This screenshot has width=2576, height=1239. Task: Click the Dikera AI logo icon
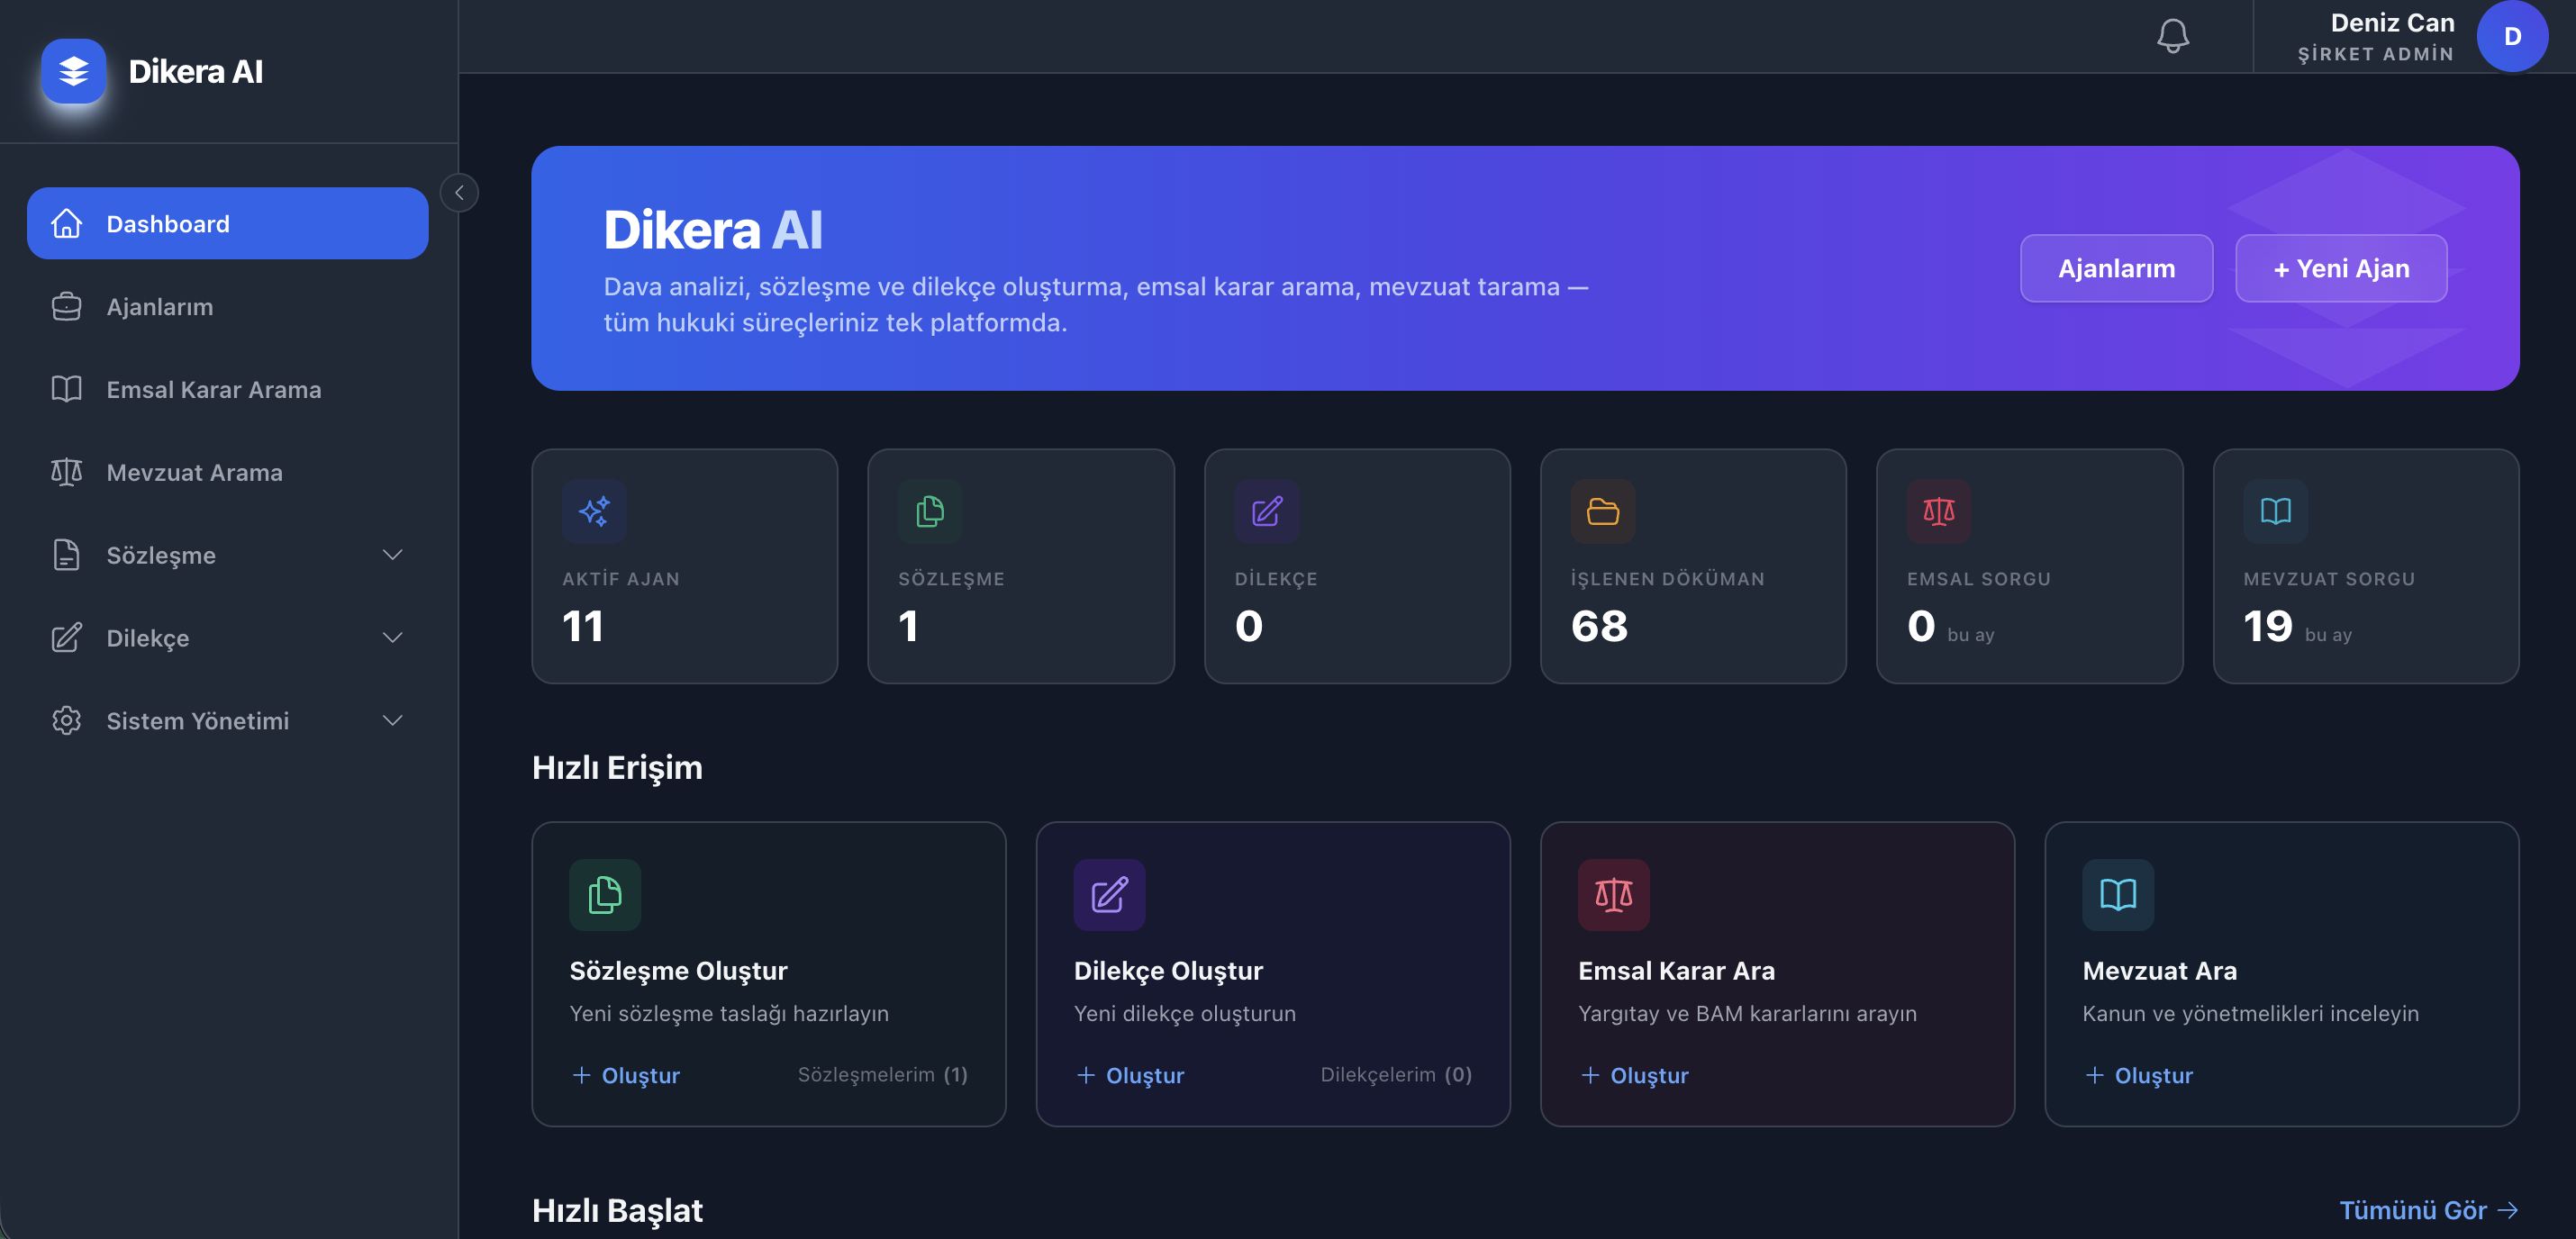coord(71,71)
